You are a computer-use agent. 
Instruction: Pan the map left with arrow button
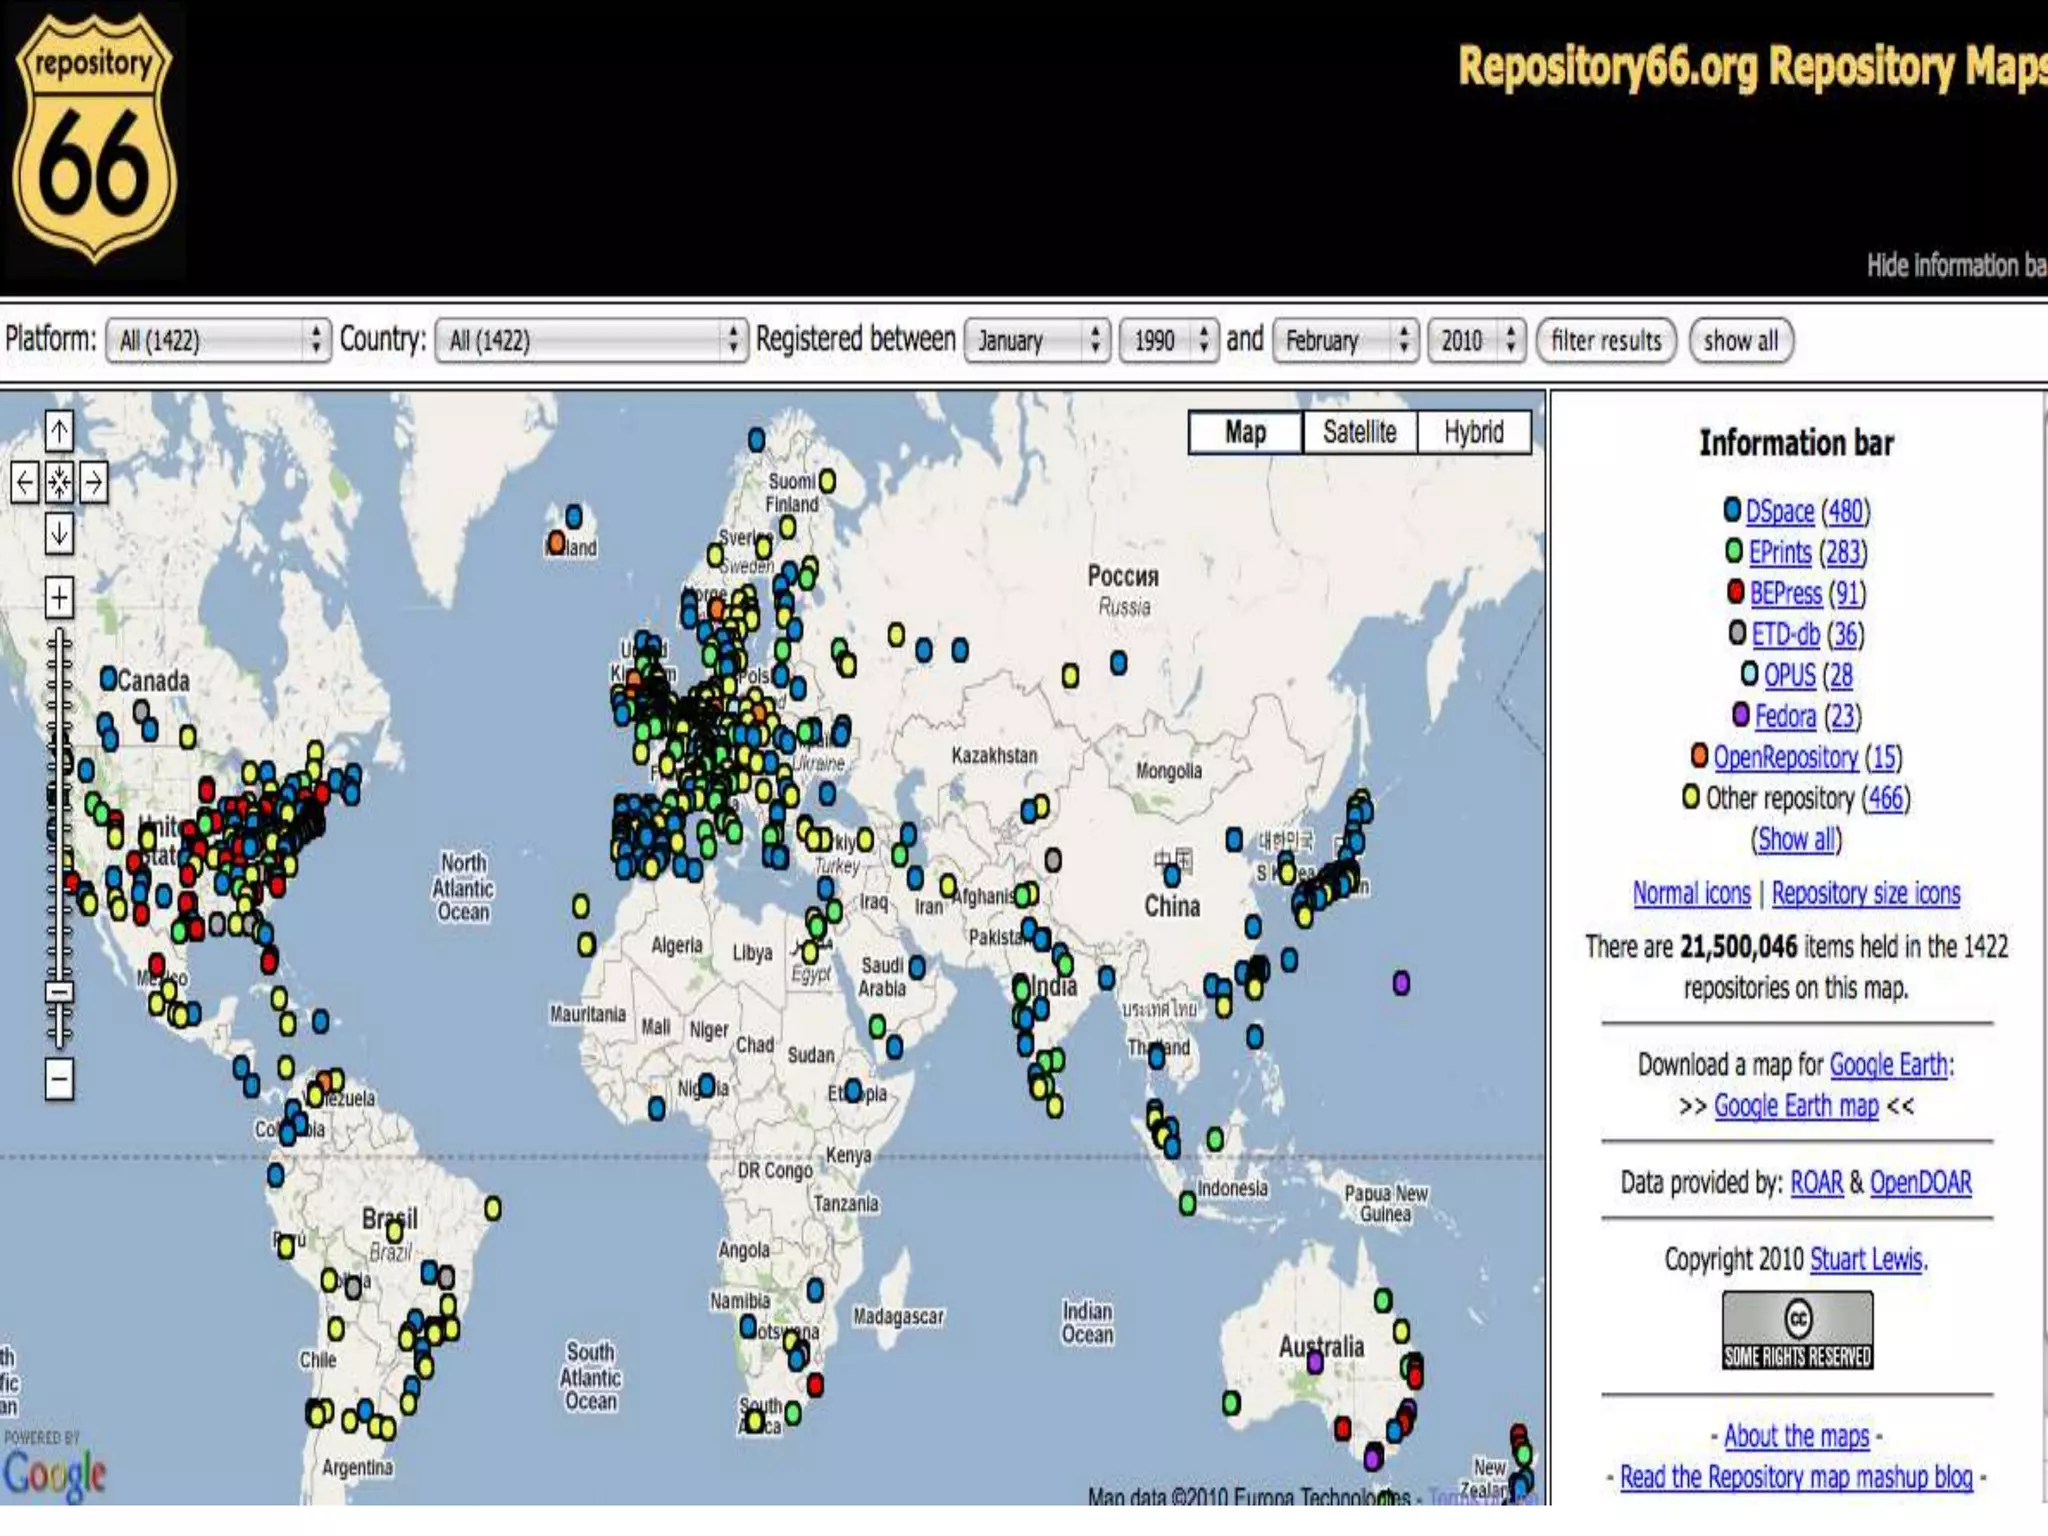coord(25,483)
